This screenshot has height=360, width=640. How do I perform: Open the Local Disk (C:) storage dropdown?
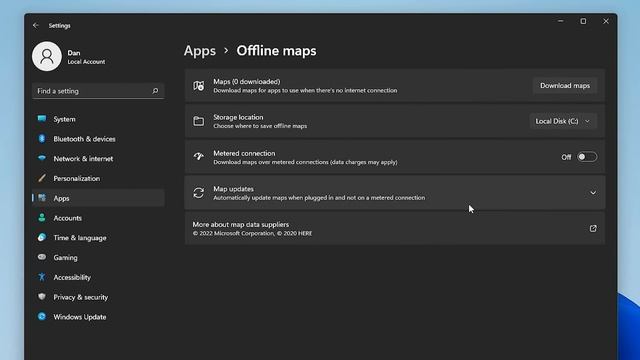[563, 121]
